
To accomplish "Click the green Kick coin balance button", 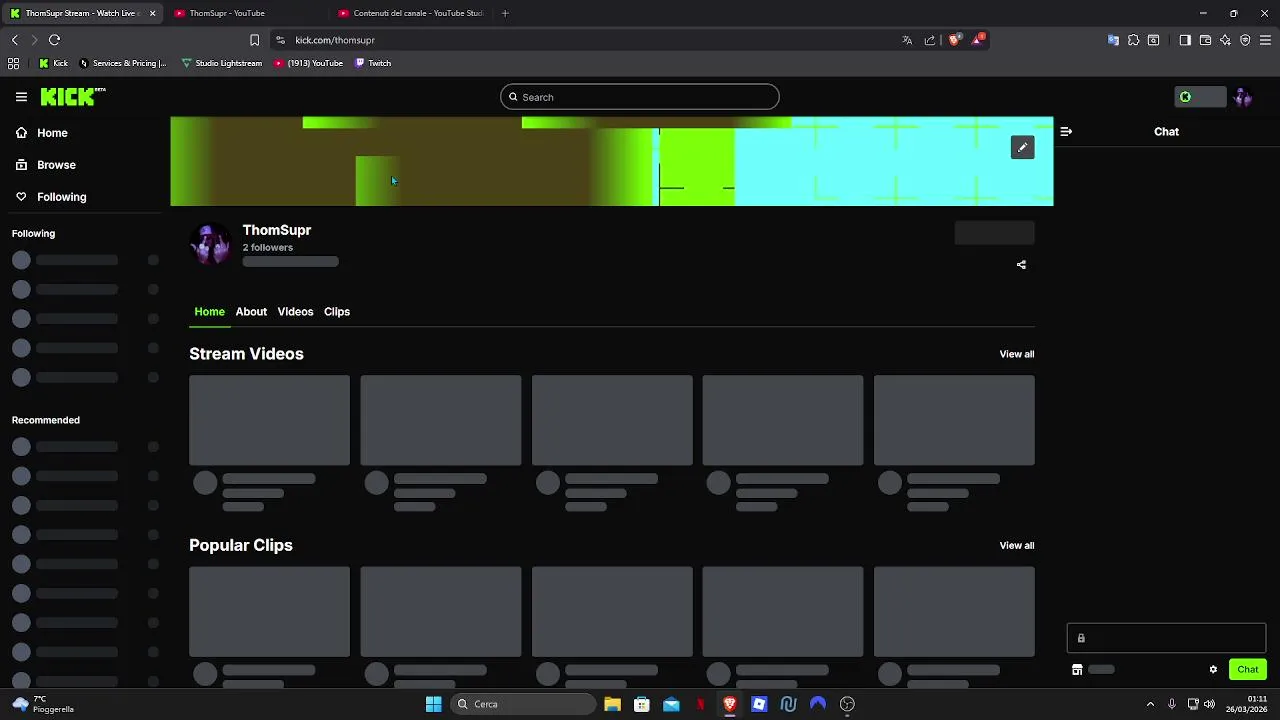I will tap(1200, 97).
